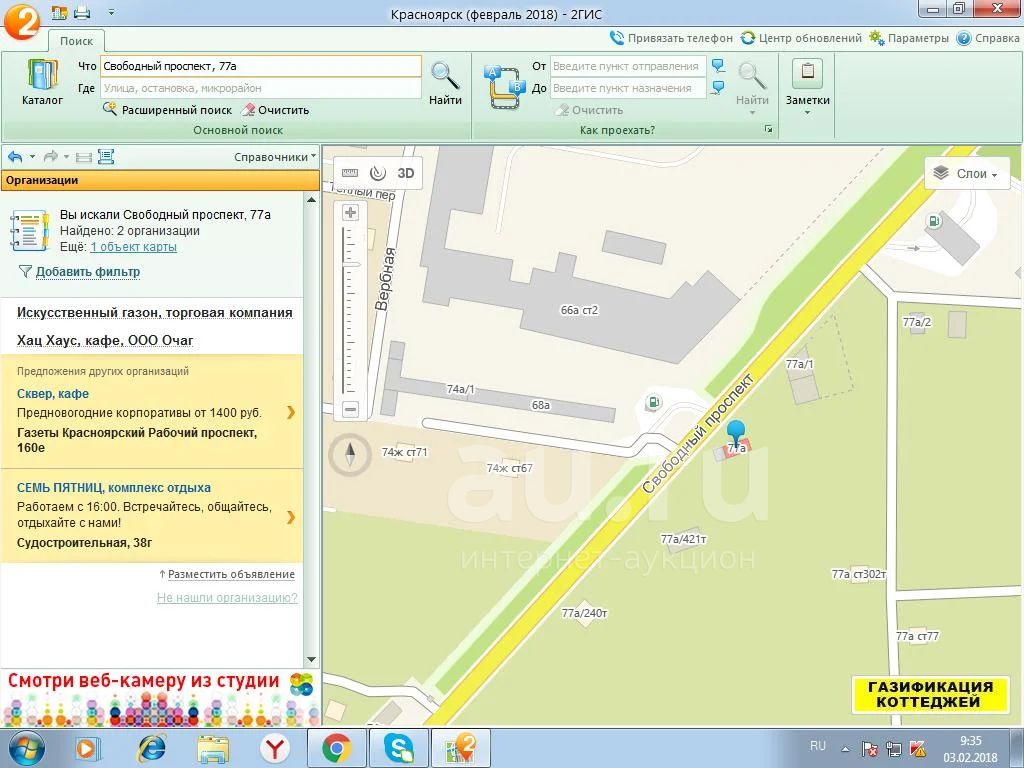This screenshot has width=1024, height=768.
Task: Open Расширенный поиск
Action: click(x=168, y=110)
